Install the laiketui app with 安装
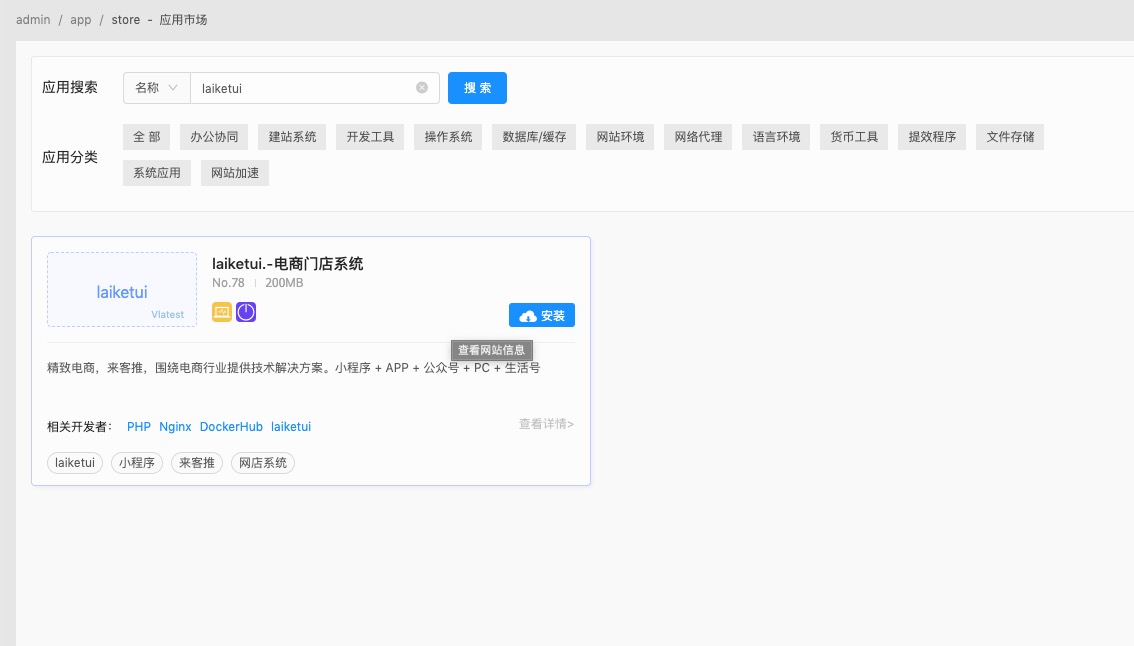Screen dimensions: 1134x646 542,315
